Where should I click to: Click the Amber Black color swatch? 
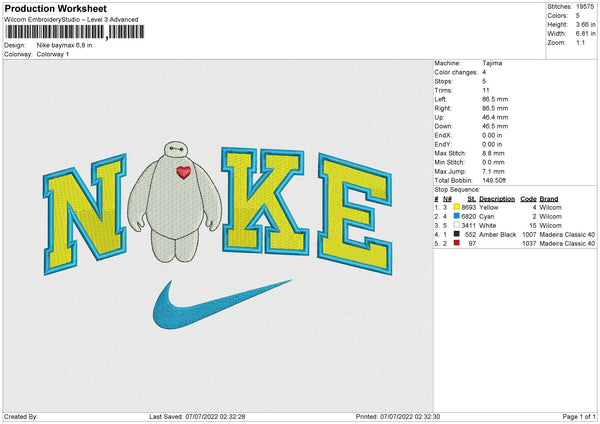[456, 234]
